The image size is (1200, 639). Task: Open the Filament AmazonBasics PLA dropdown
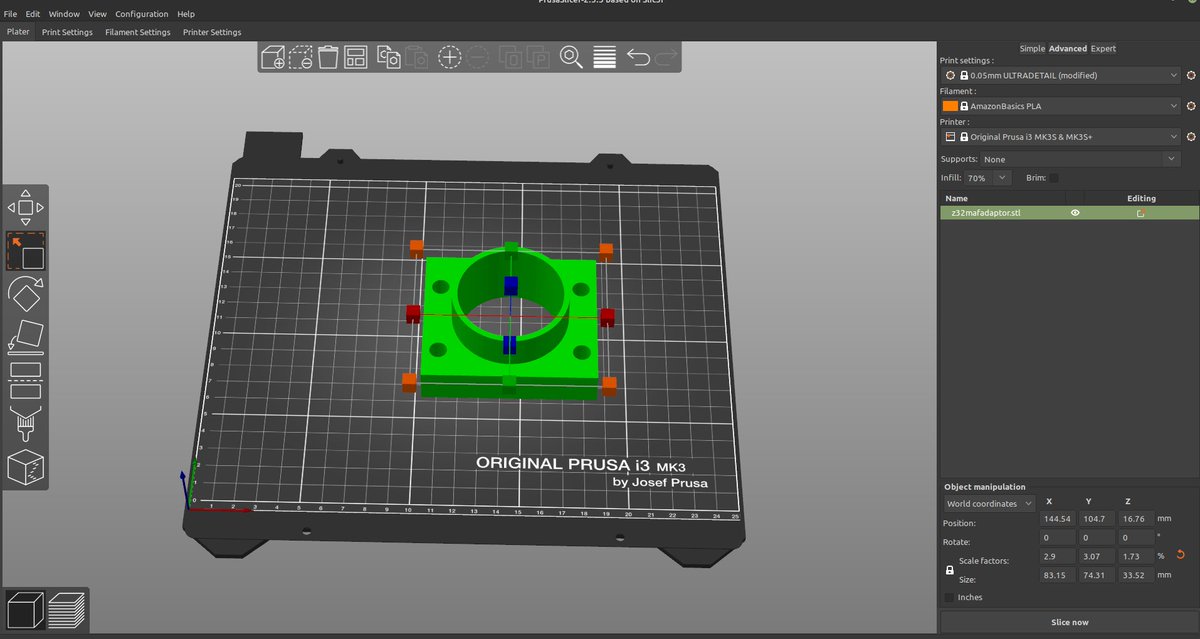click(1061, 106)
